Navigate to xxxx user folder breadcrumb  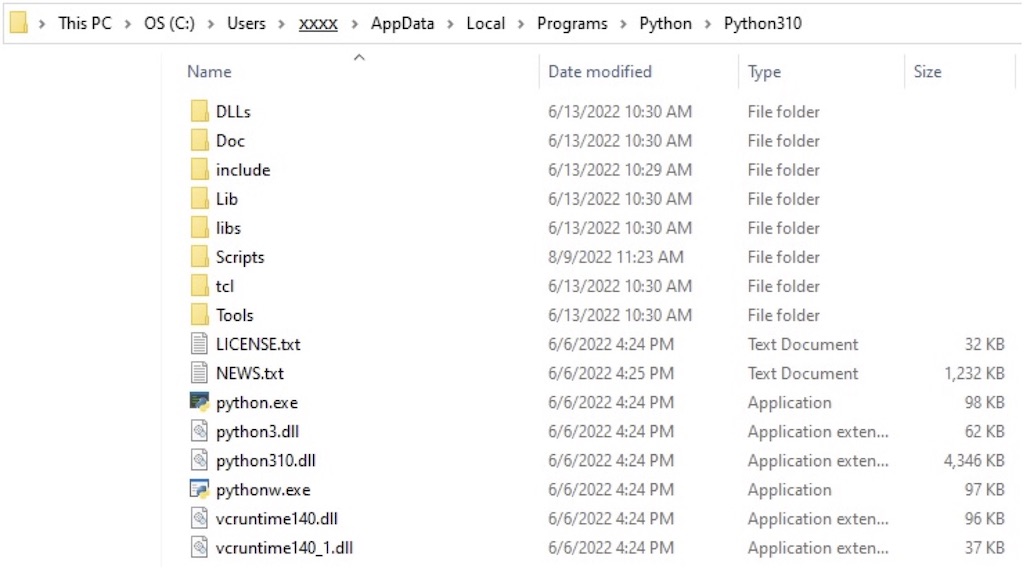point(318,24)
